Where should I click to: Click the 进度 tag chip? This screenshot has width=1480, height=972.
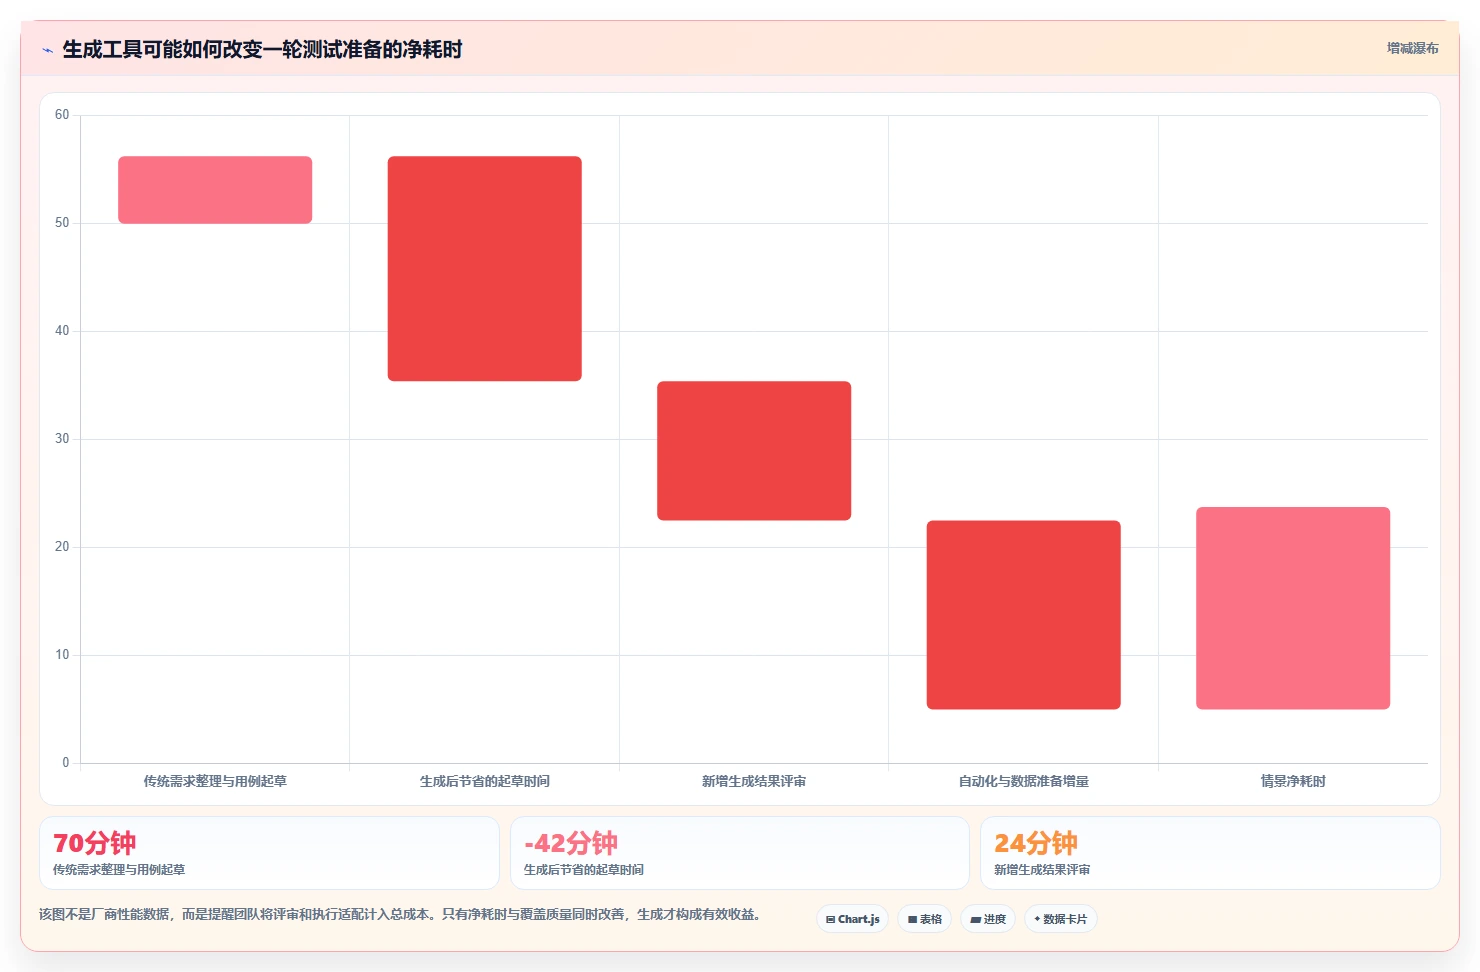point(988,919)
